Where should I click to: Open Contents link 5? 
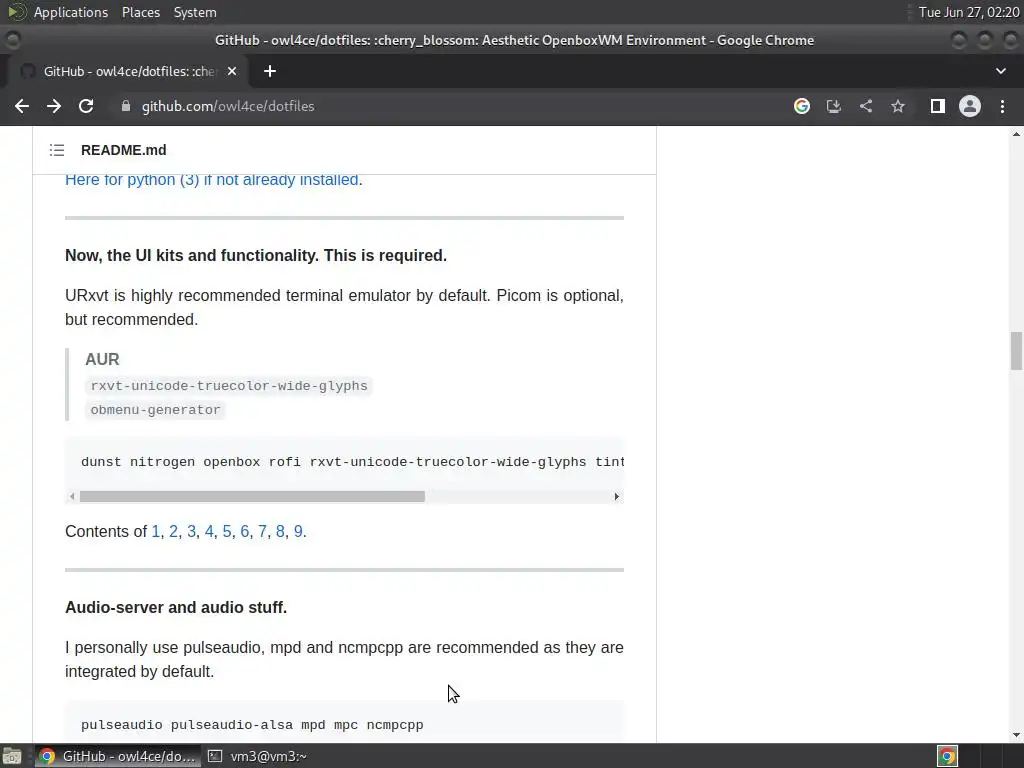coord(227,532)
